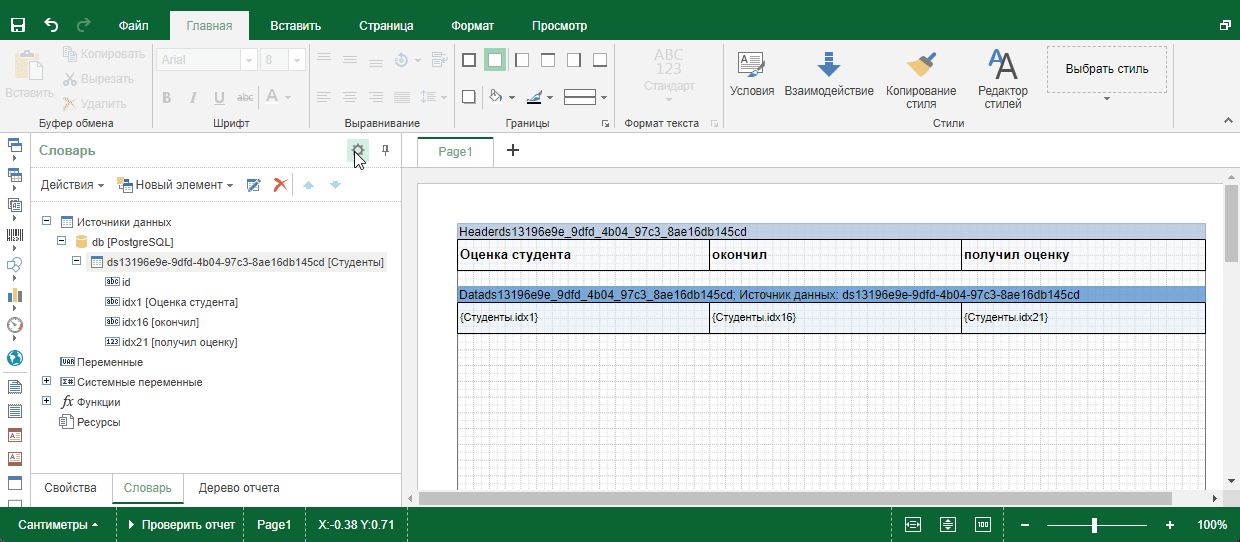1240x542 pixels.
Task: Collapse the Источники данных tree node
Action: [47, 222]
